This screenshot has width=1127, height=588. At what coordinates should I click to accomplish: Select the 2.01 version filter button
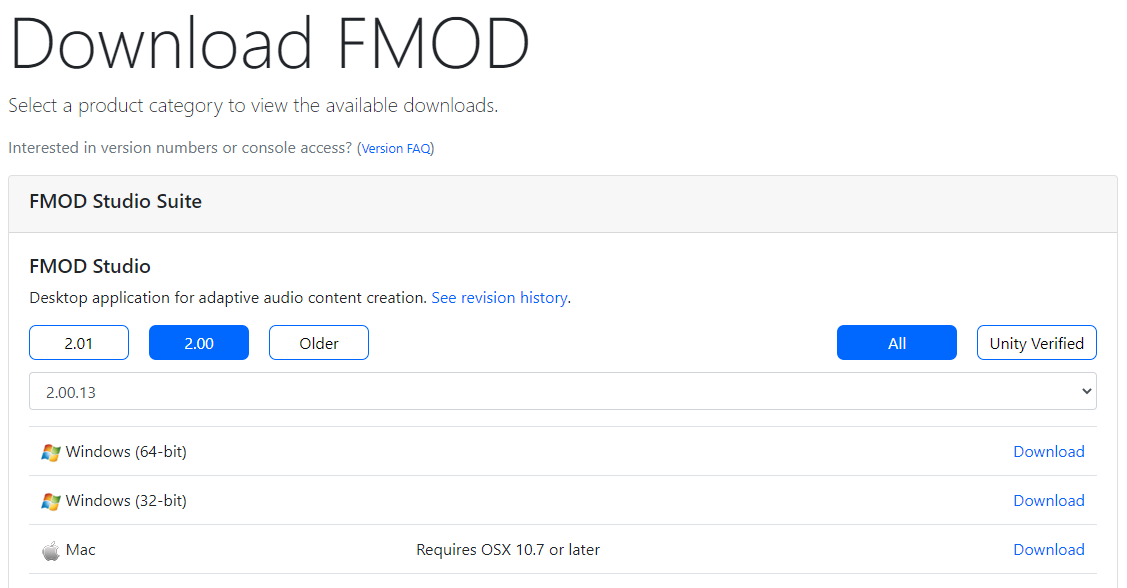(x=79, y=342)
